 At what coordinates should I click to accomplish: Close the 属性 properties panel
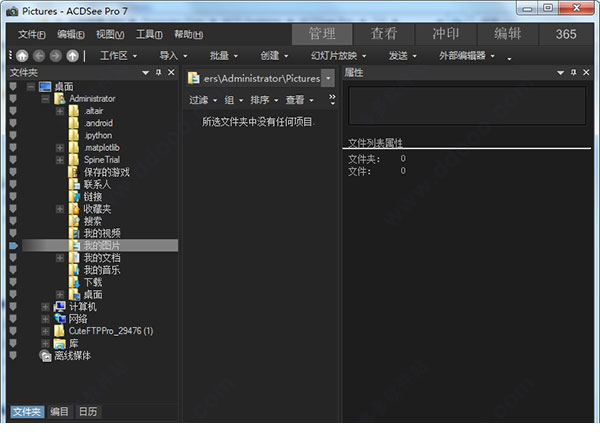point(586,72)
